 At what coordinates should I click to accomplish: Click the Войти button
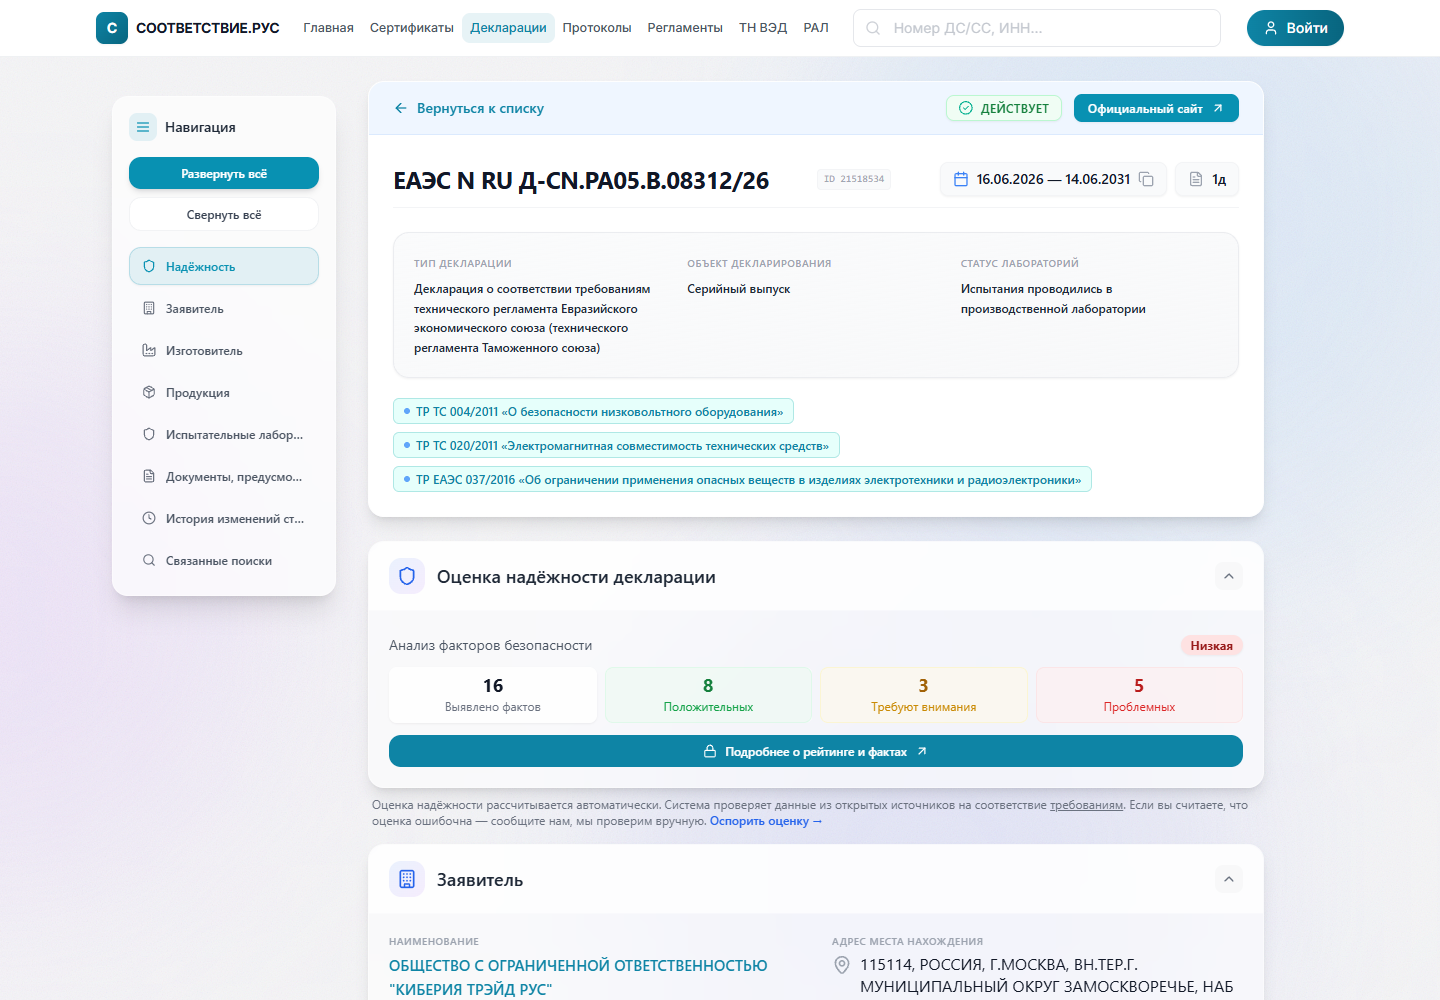(1295, 28)
